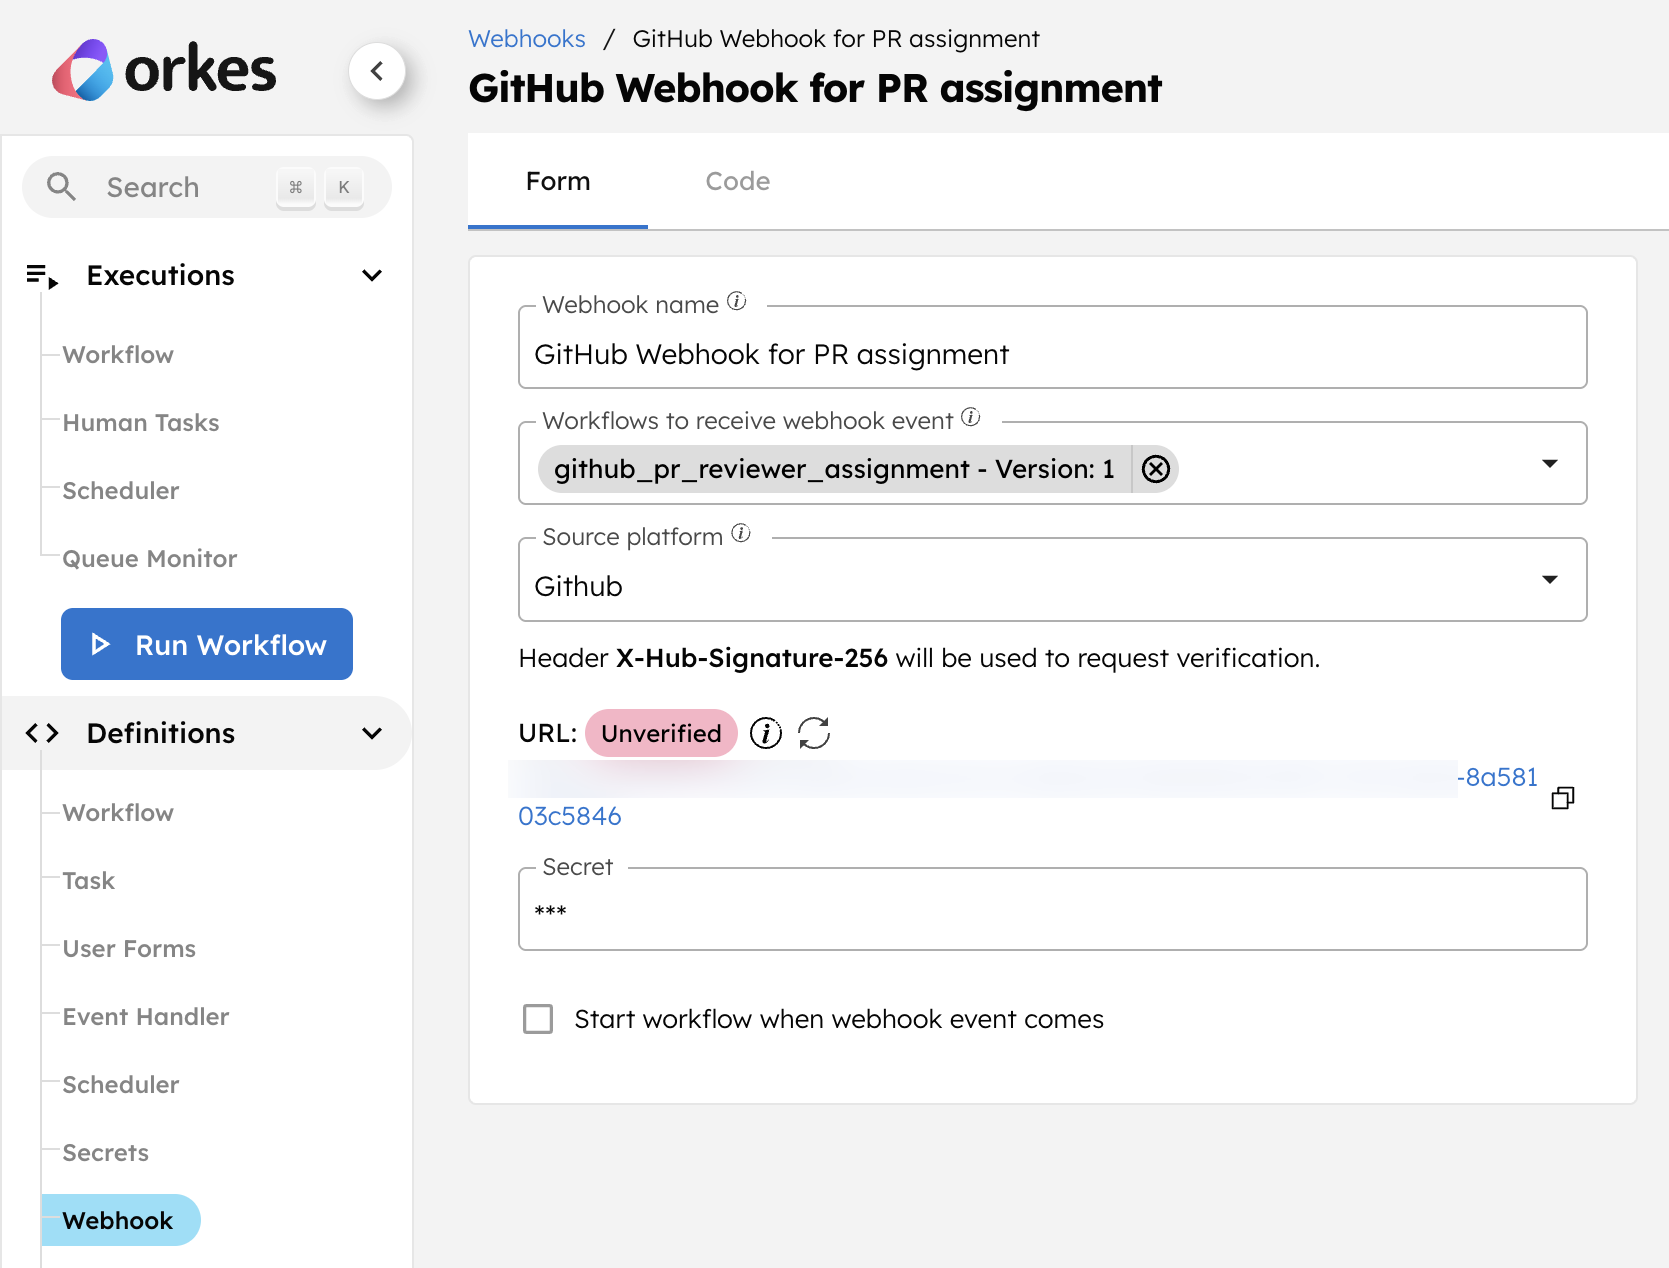This screenshot has width=1669, height=1268.
Task: Select the Form tab
Action: tap(557, 181)
